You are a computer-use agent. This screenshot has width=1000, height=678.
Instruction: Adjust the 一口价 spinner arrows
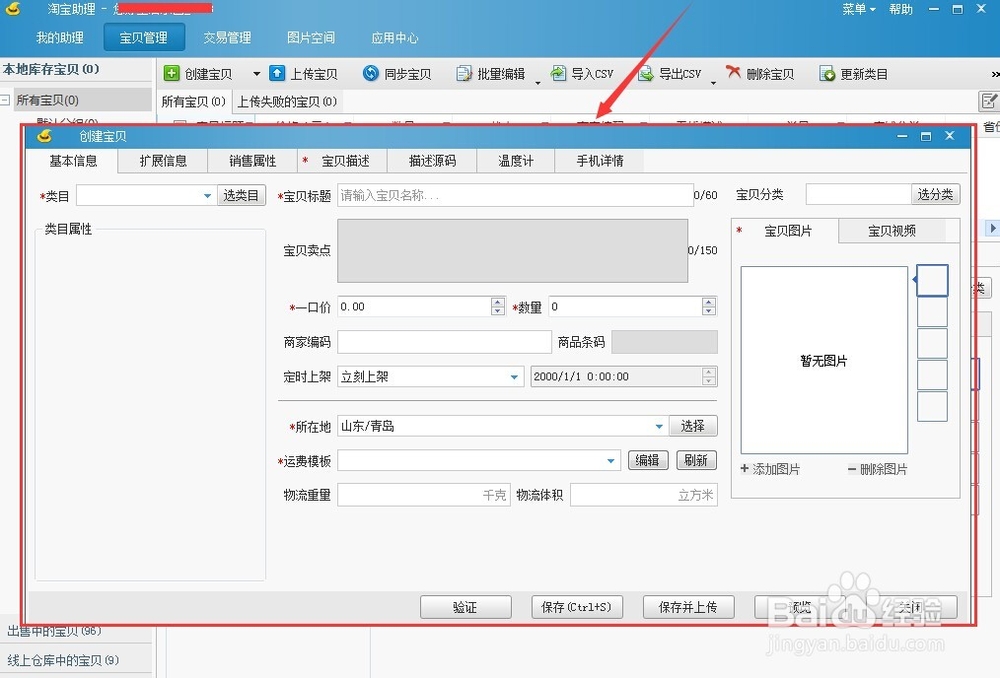coord(498,307)
